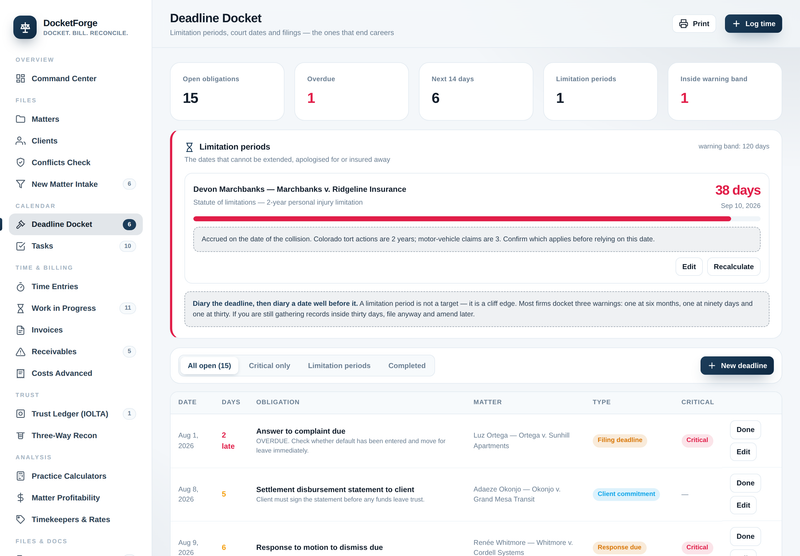Click the Clients people icon
Viewport: 800px width, 556px height.
tap(20, 141)
